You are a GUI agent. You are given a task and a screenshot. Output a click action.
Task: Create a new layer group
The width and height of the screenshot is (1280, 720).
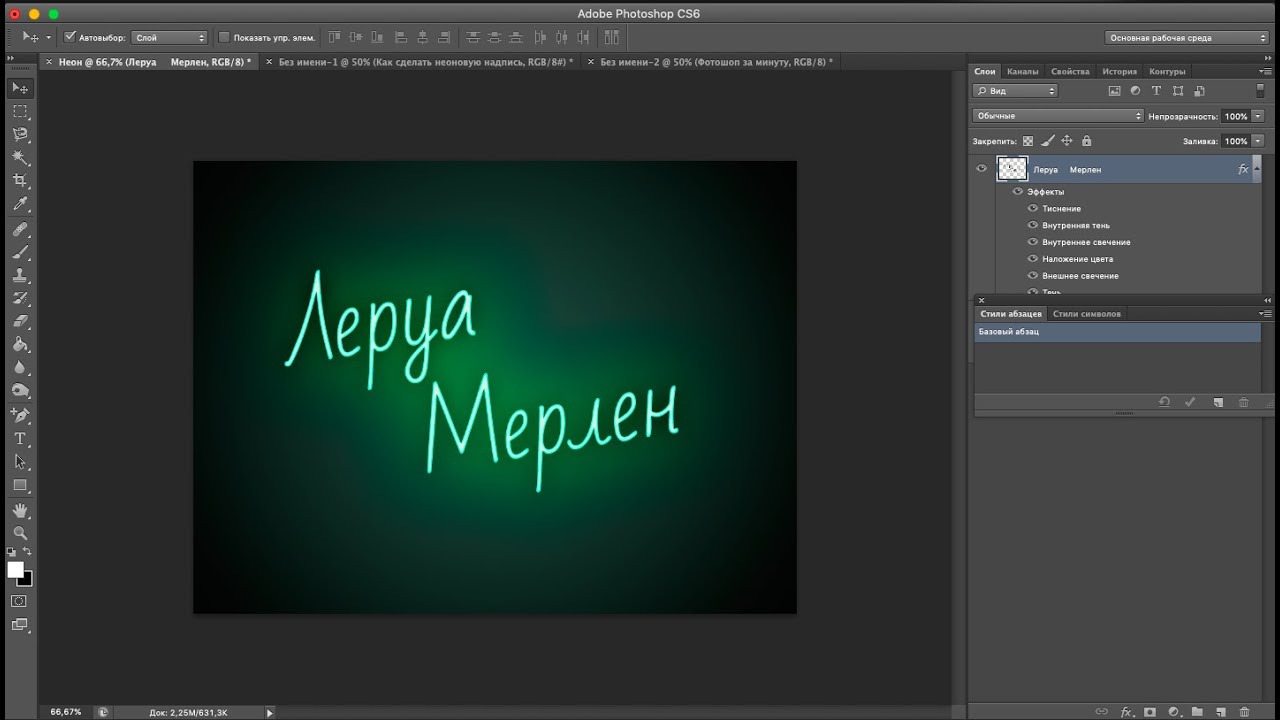(x=1197, y=712)
